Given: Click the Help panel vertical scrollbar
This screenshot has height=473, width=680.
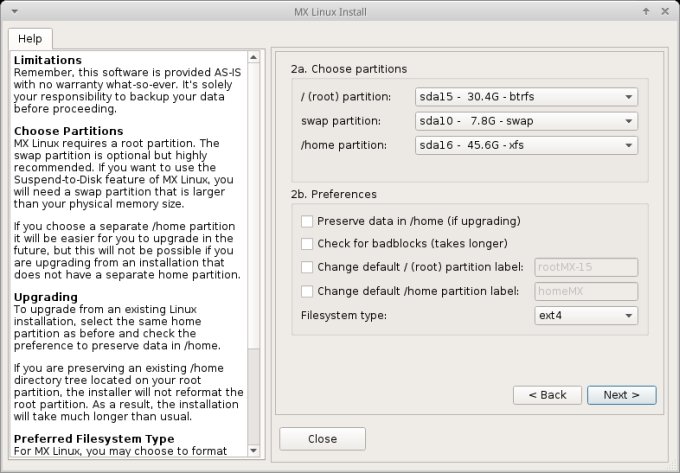Looking at the screenshot, I should (253, 200).
